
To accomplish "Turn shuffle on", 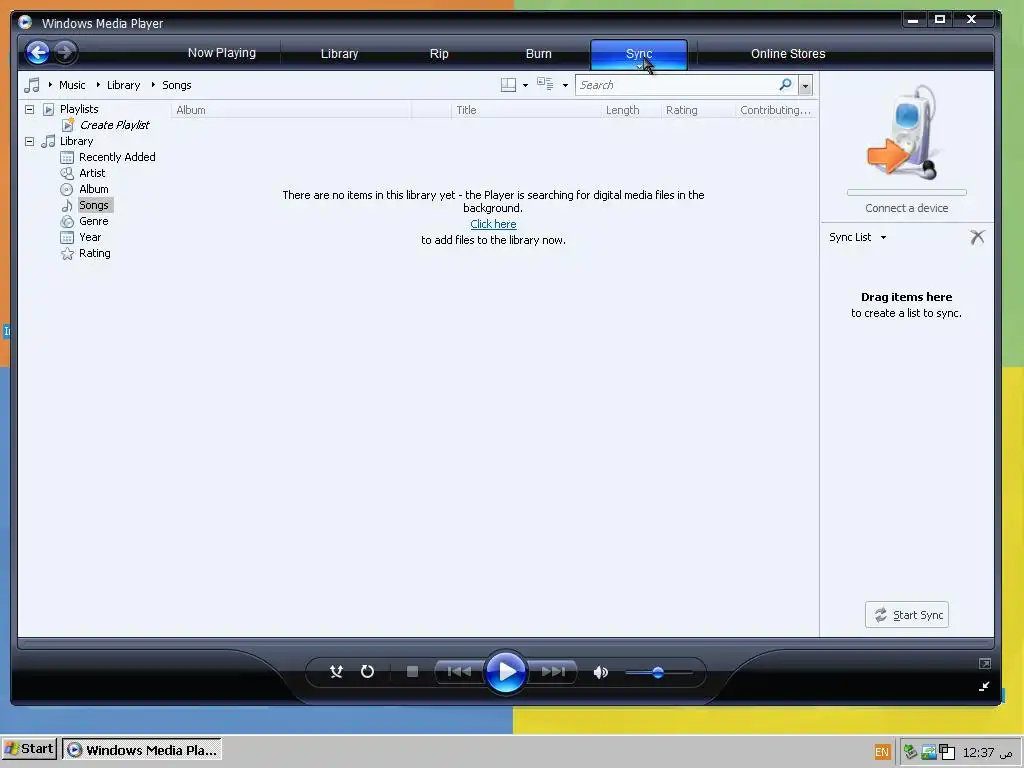I will pos(336,671).
